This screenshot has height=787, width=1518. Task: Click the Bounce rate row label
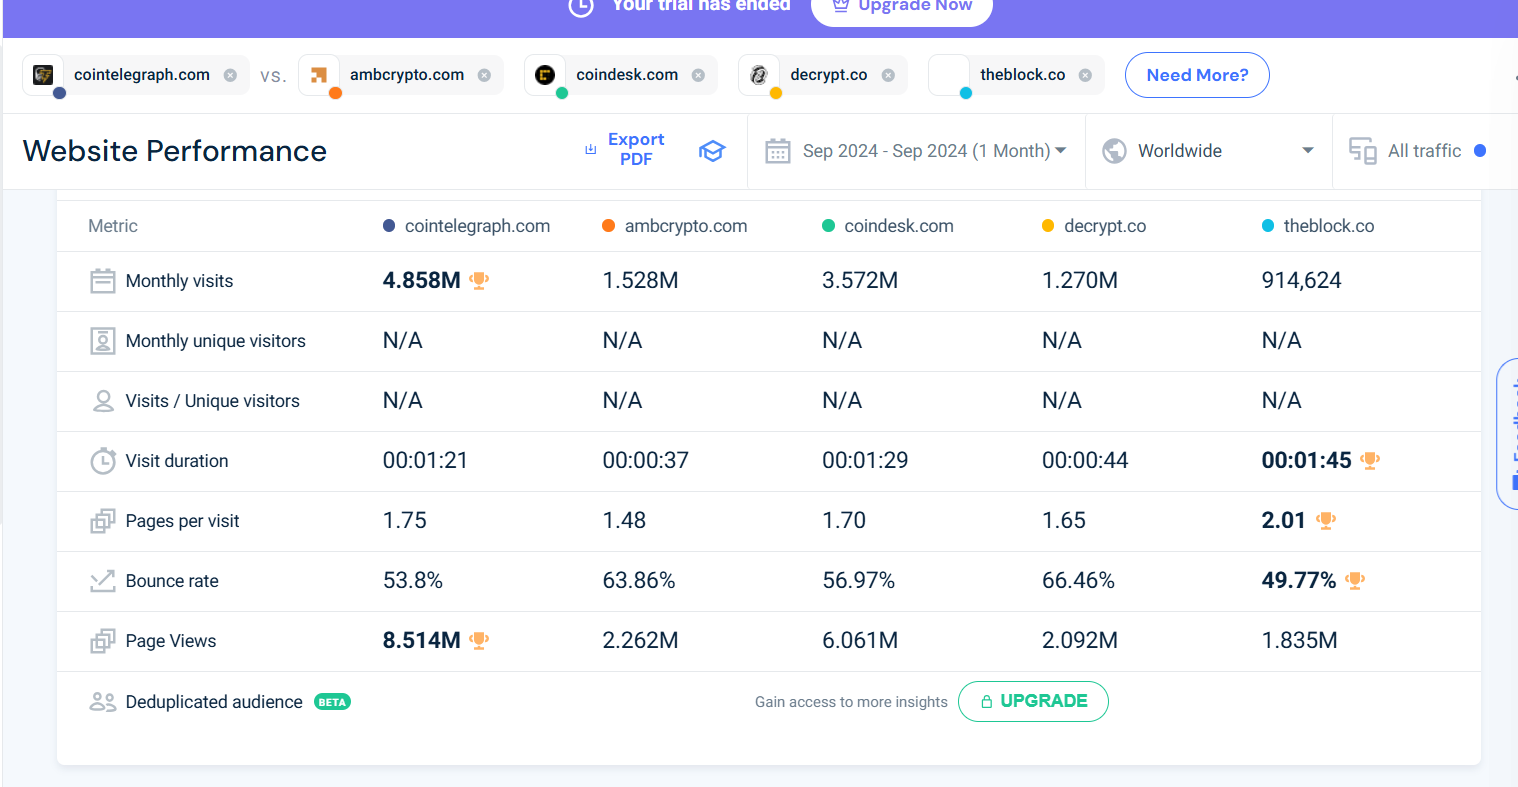[x=172, y=581]
